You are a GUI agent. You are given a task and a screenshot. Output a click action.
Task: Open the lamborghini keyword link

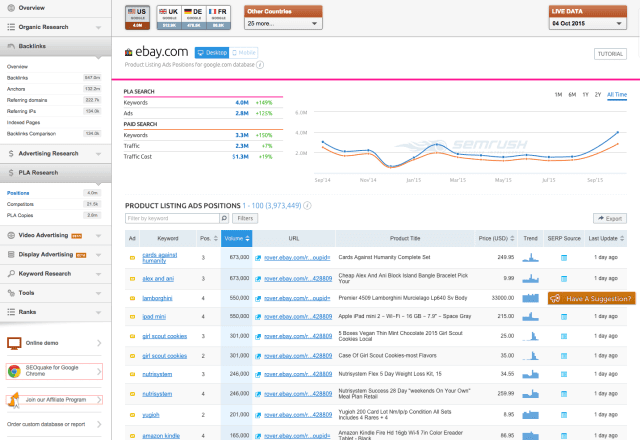click(157, 298)
